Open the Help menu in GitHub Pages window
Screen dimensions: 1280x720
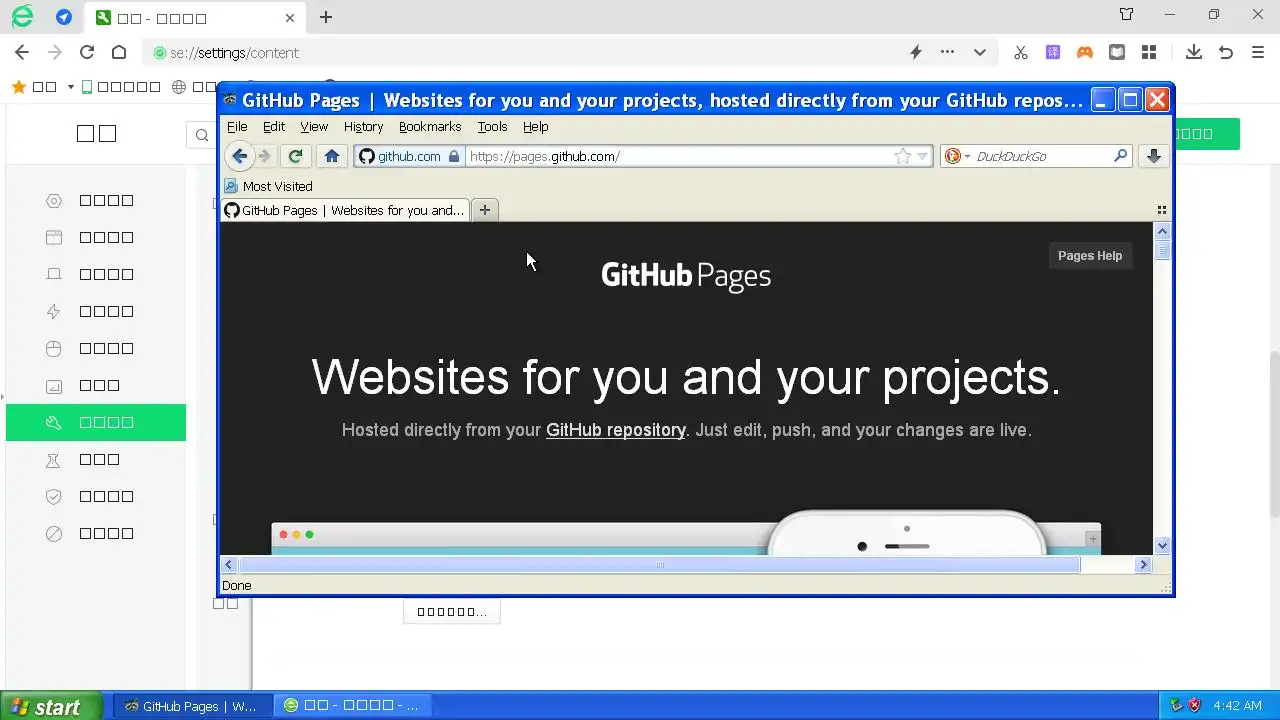[x=536, y=127]
